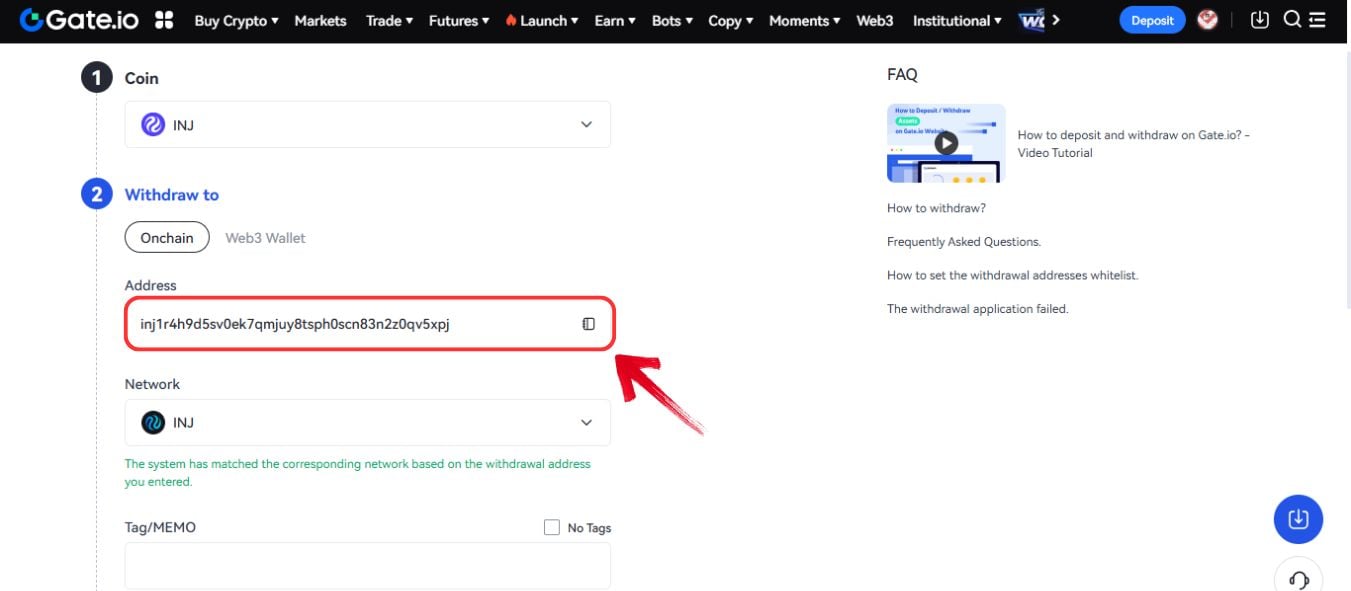Open the apps grid icon beside the logo
The width and height of the screenshot is (1351, 591).
tap(165, 20)
